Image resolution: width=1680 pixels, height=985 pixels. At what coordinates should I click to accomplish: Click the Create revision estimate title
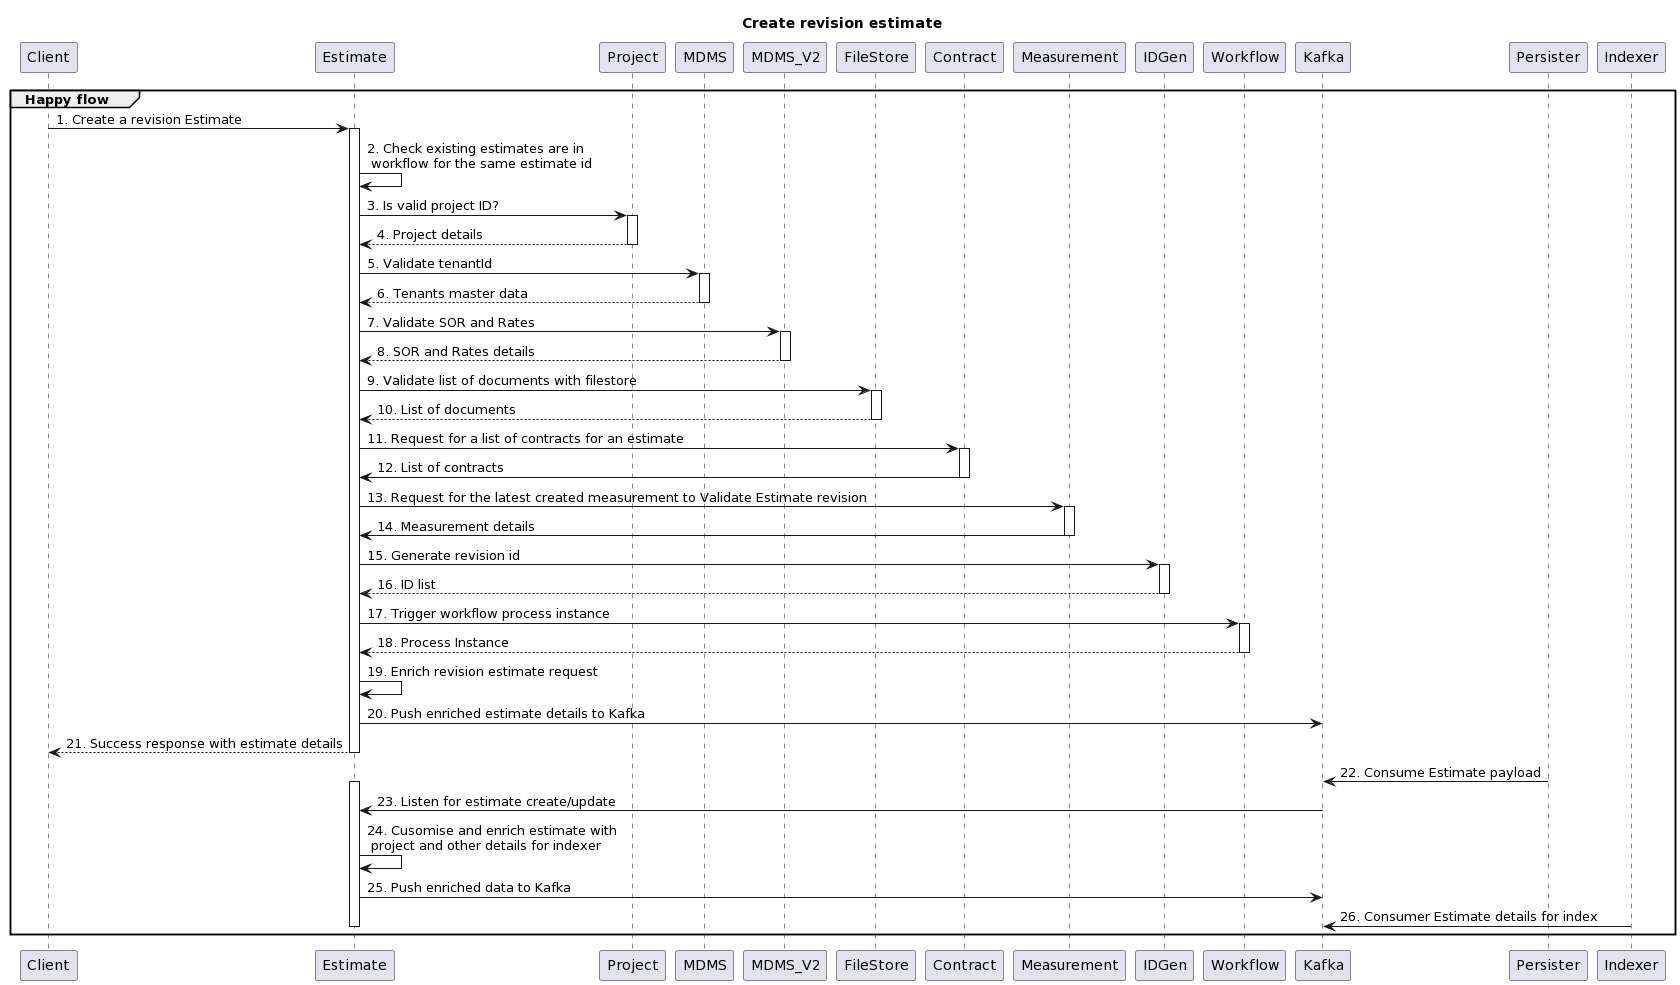pyautogui.click(x=841, y=23)
